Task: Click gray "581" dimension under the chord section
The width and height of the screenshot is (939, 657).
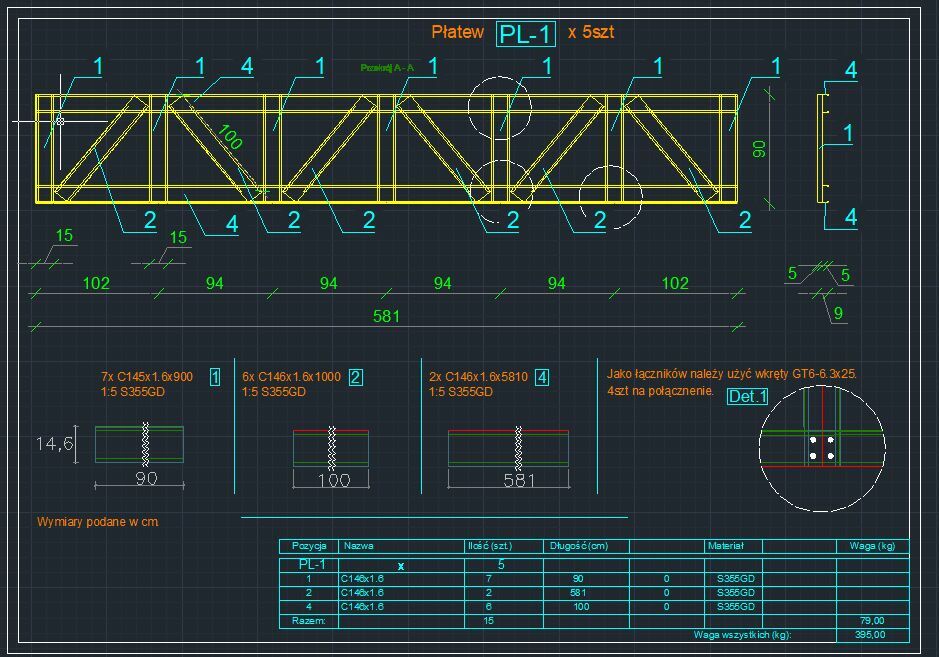Action: [x=519, y=480]
